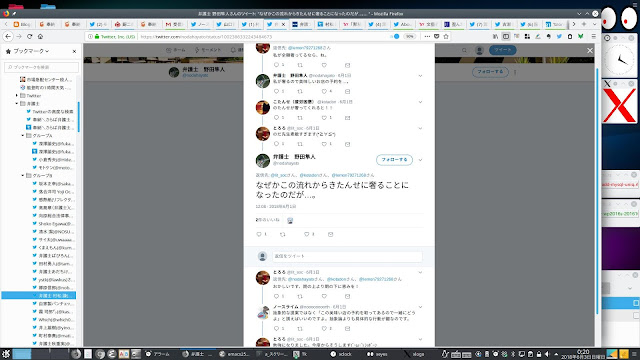Open the main tweet's options chevron
The width and height of the screenshot is (640, 360).
(x=420, y=160)
